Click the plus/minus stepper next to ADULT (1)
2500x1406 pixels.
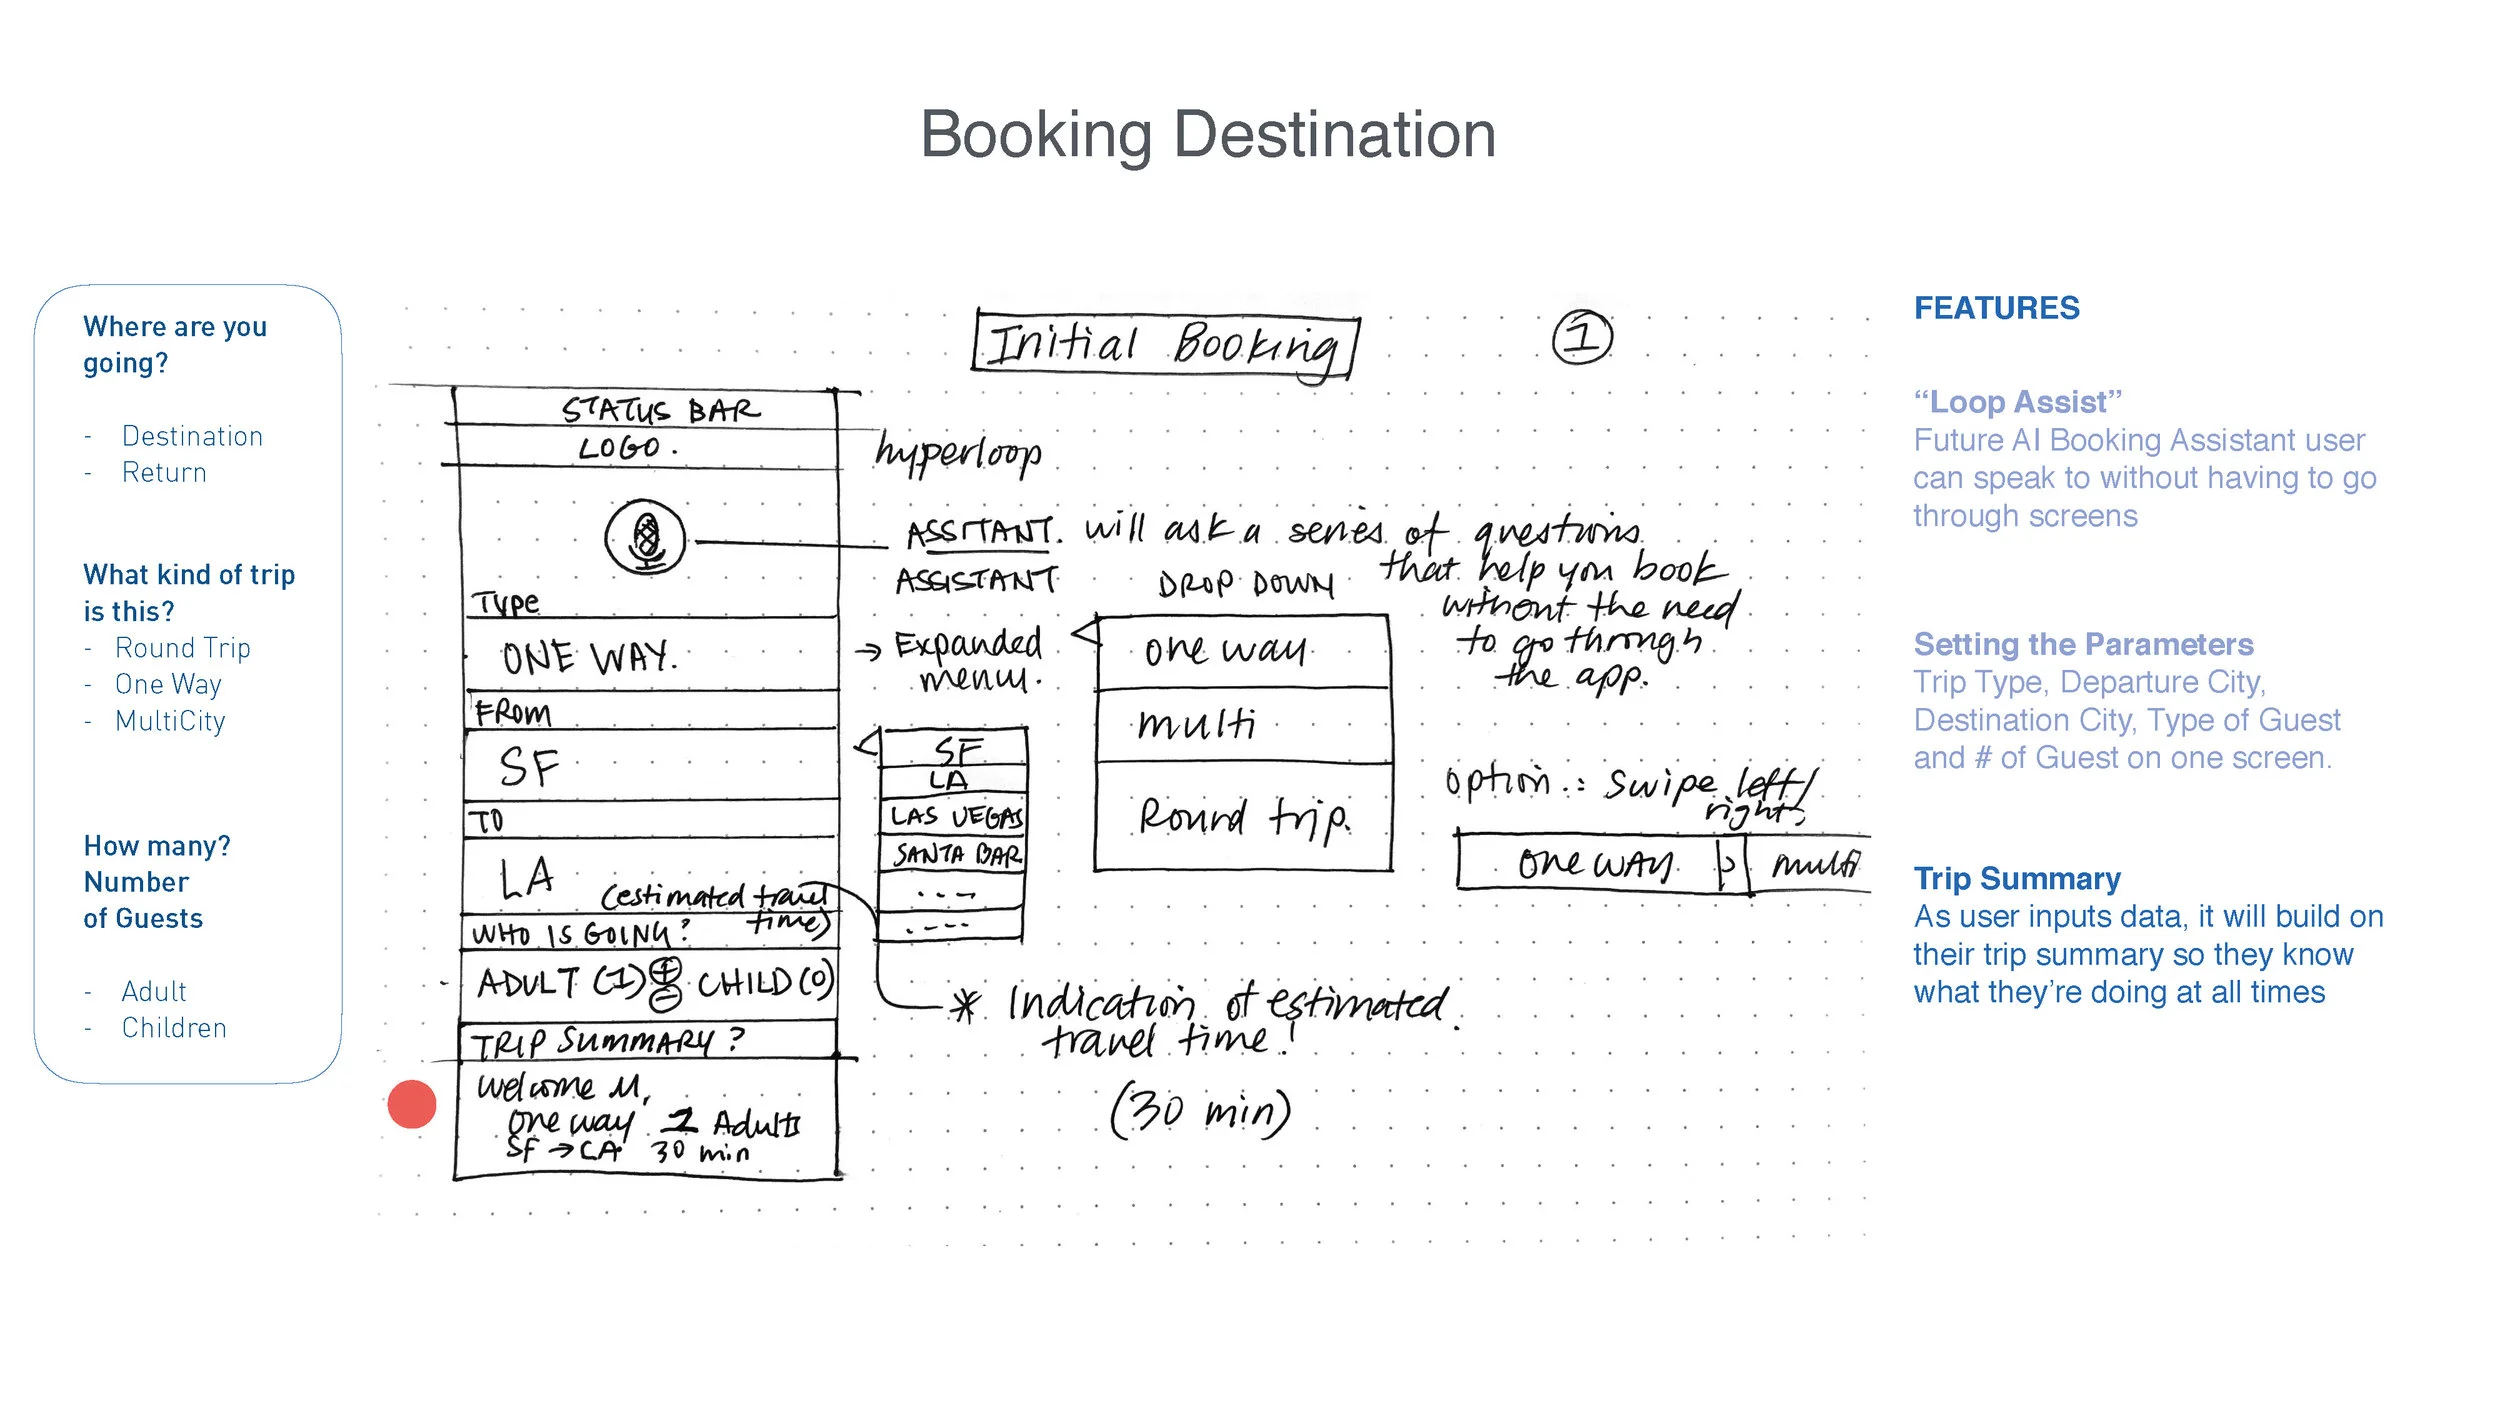[x=667, y=982]
